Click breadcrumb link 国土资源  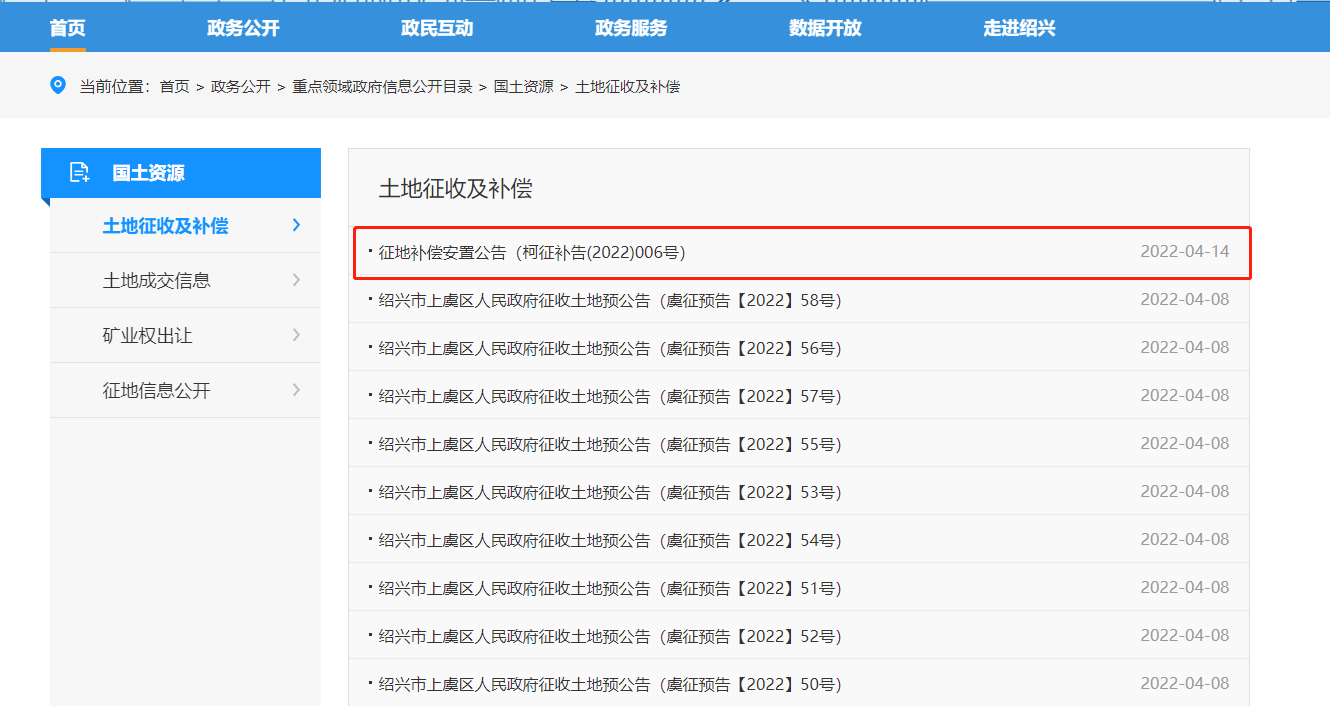[x=523, y=87]
